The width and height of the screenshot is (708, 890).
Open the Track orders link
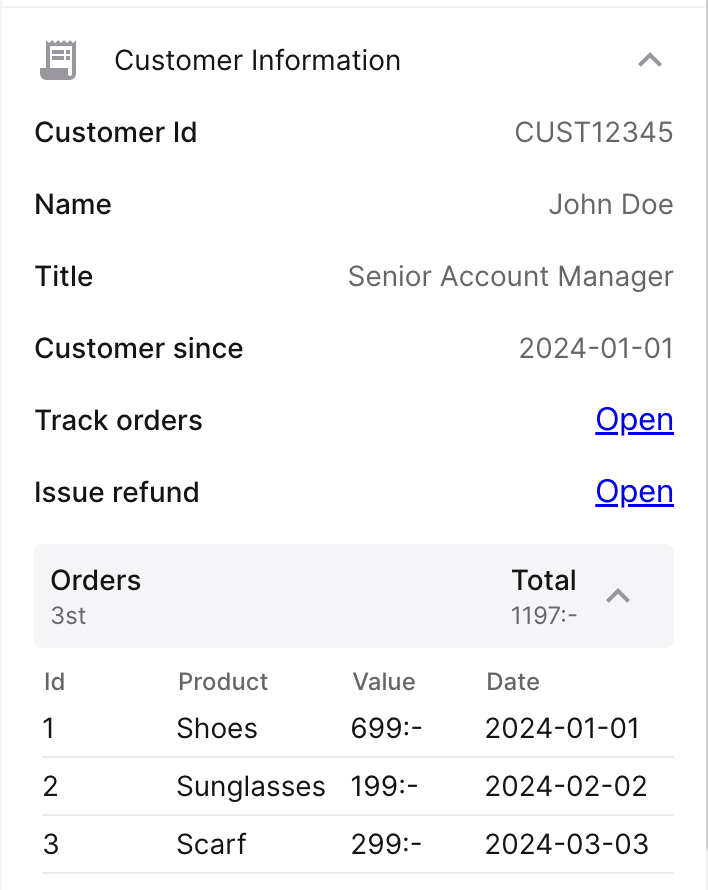tap(634, 420)
